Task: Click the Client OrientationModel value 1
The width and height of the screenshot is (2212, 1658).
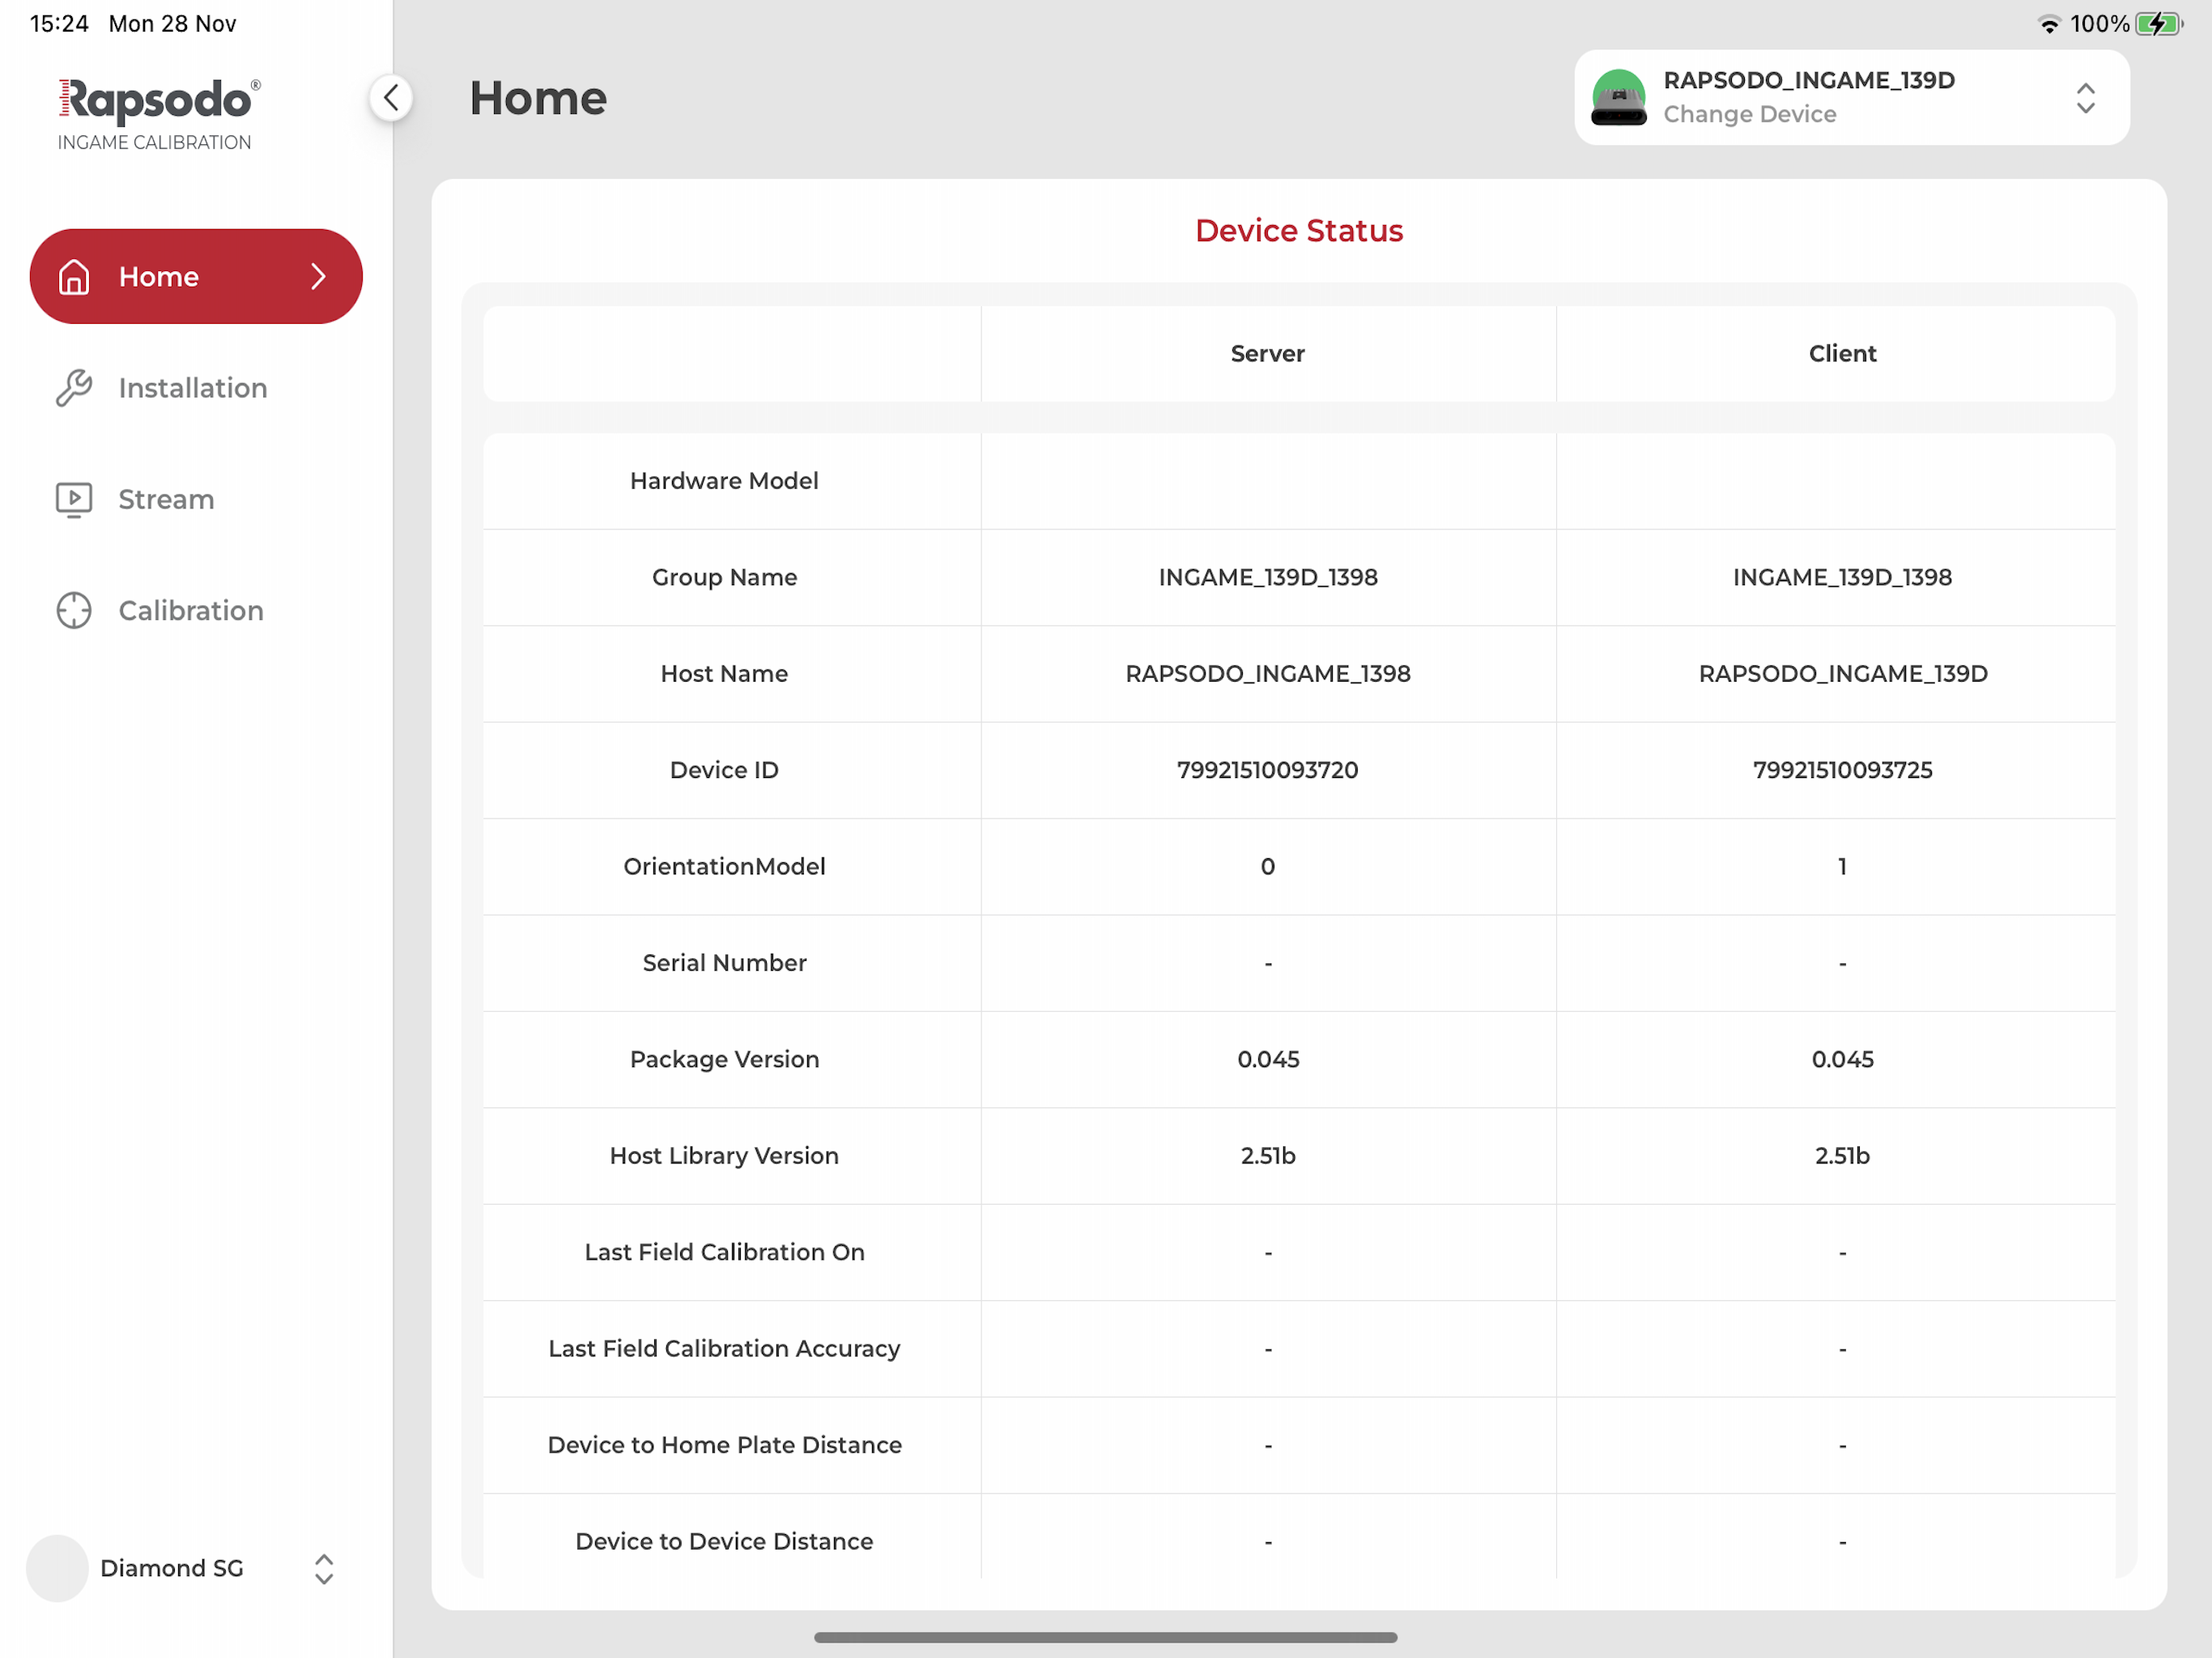Action: tap(1842, 866)
